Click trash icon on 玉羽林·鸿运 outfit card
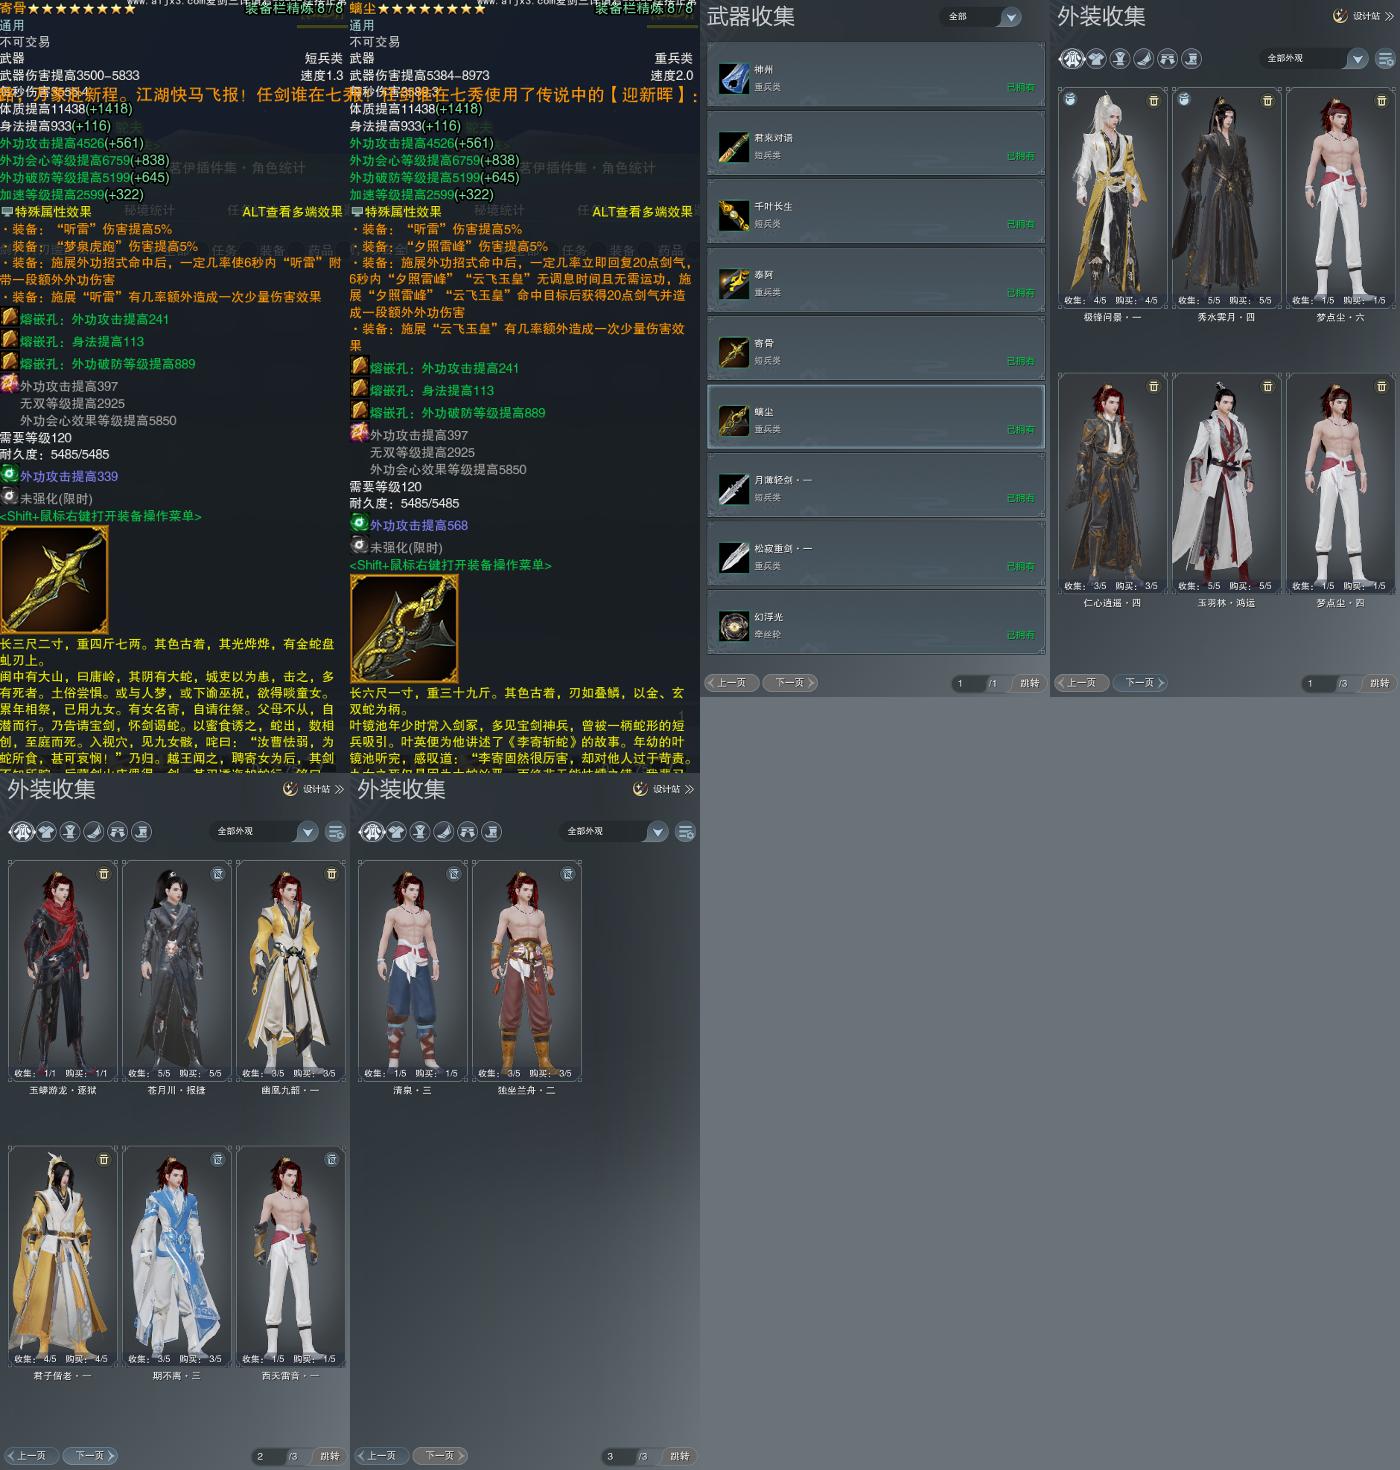This screenshot has height=1470, width=1400. 1267,386
